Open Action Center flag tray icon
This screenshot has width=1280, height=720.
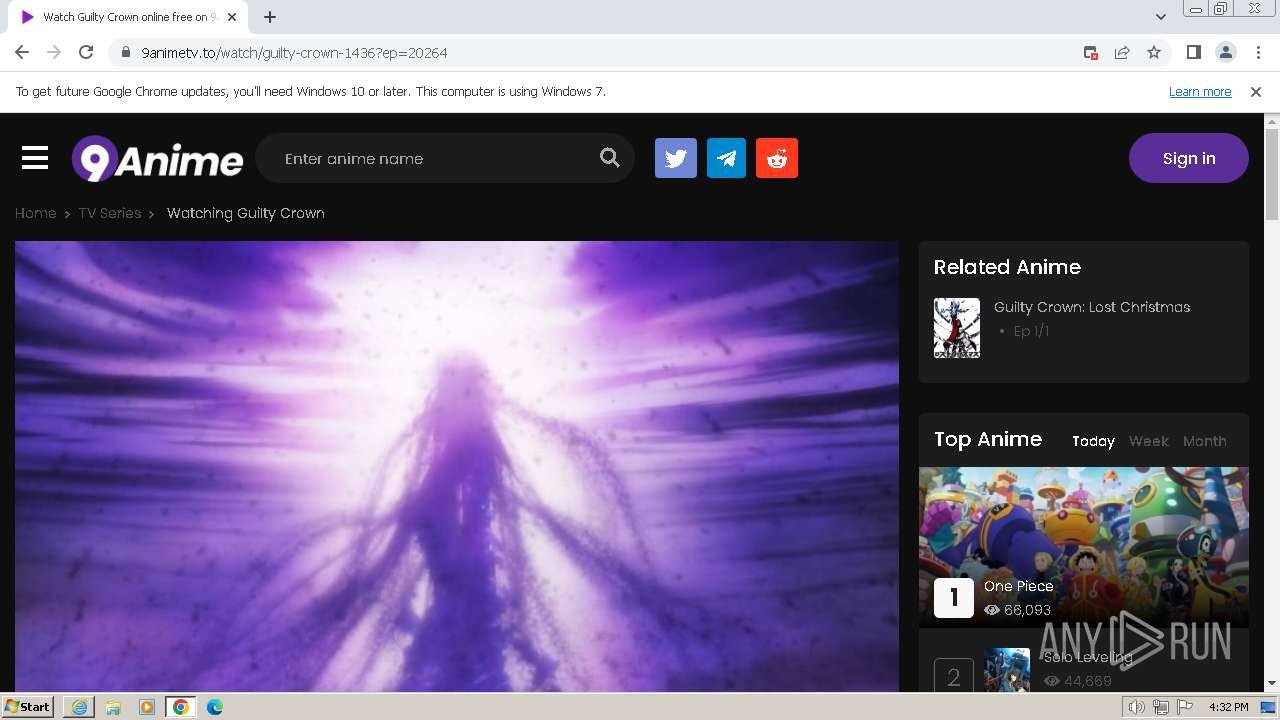coord(1185,707)
